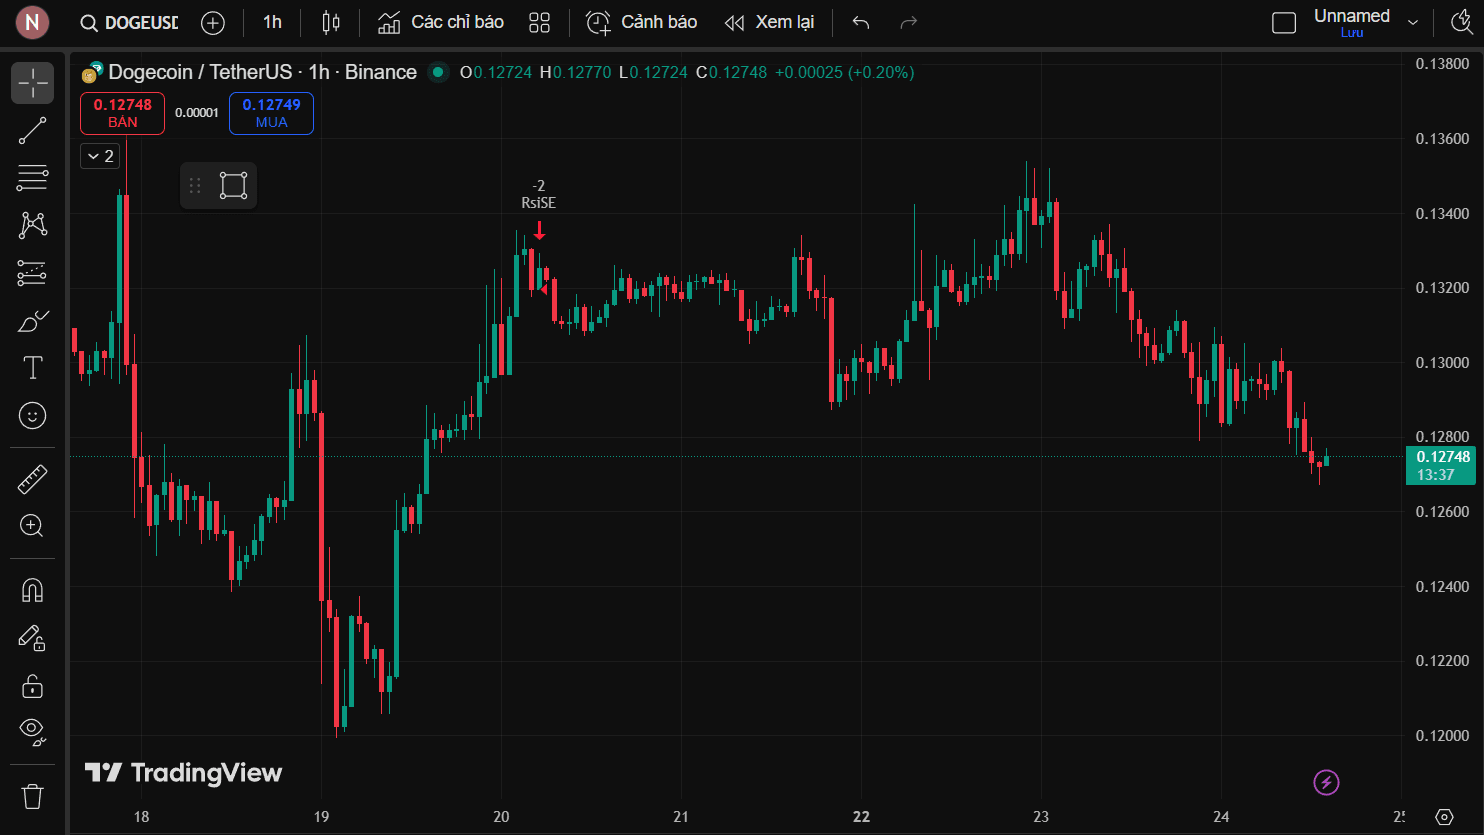Screen dimensions: 1484x835
Task: Click the red 0.12748 BÁN sell button
Action: point(122,113)
